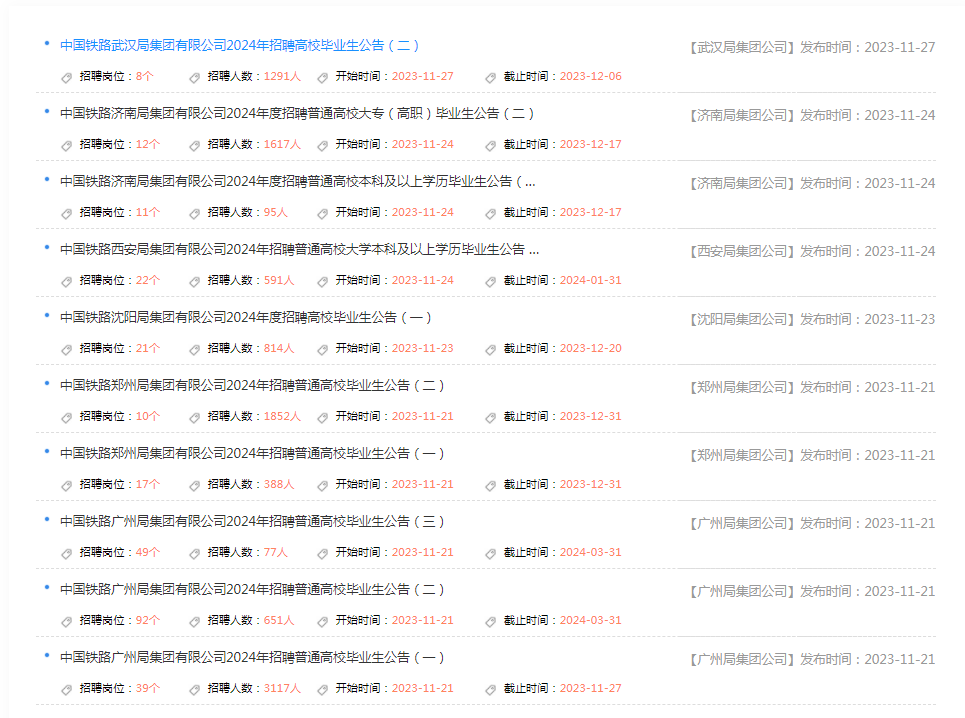Open the Zhengzhou bureau recruitment notice (二)
This screenshot has width=965, height=718.
(252, 386)
